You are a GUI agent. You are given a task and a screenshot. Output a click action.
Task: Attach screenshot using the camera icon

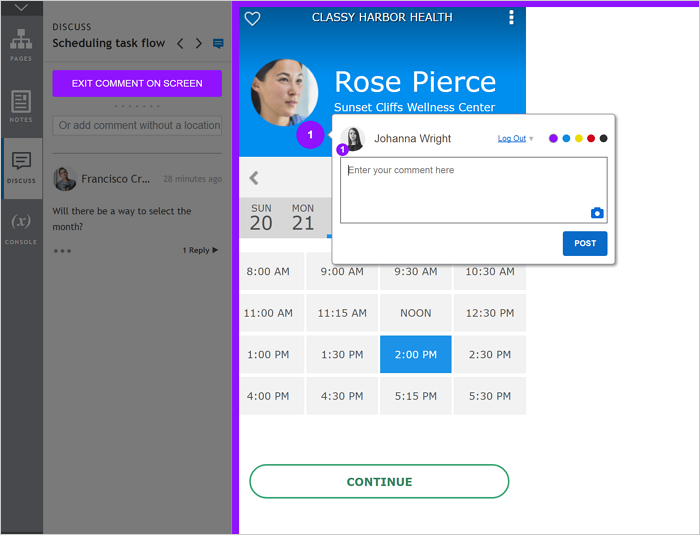(x=597, y=213)
